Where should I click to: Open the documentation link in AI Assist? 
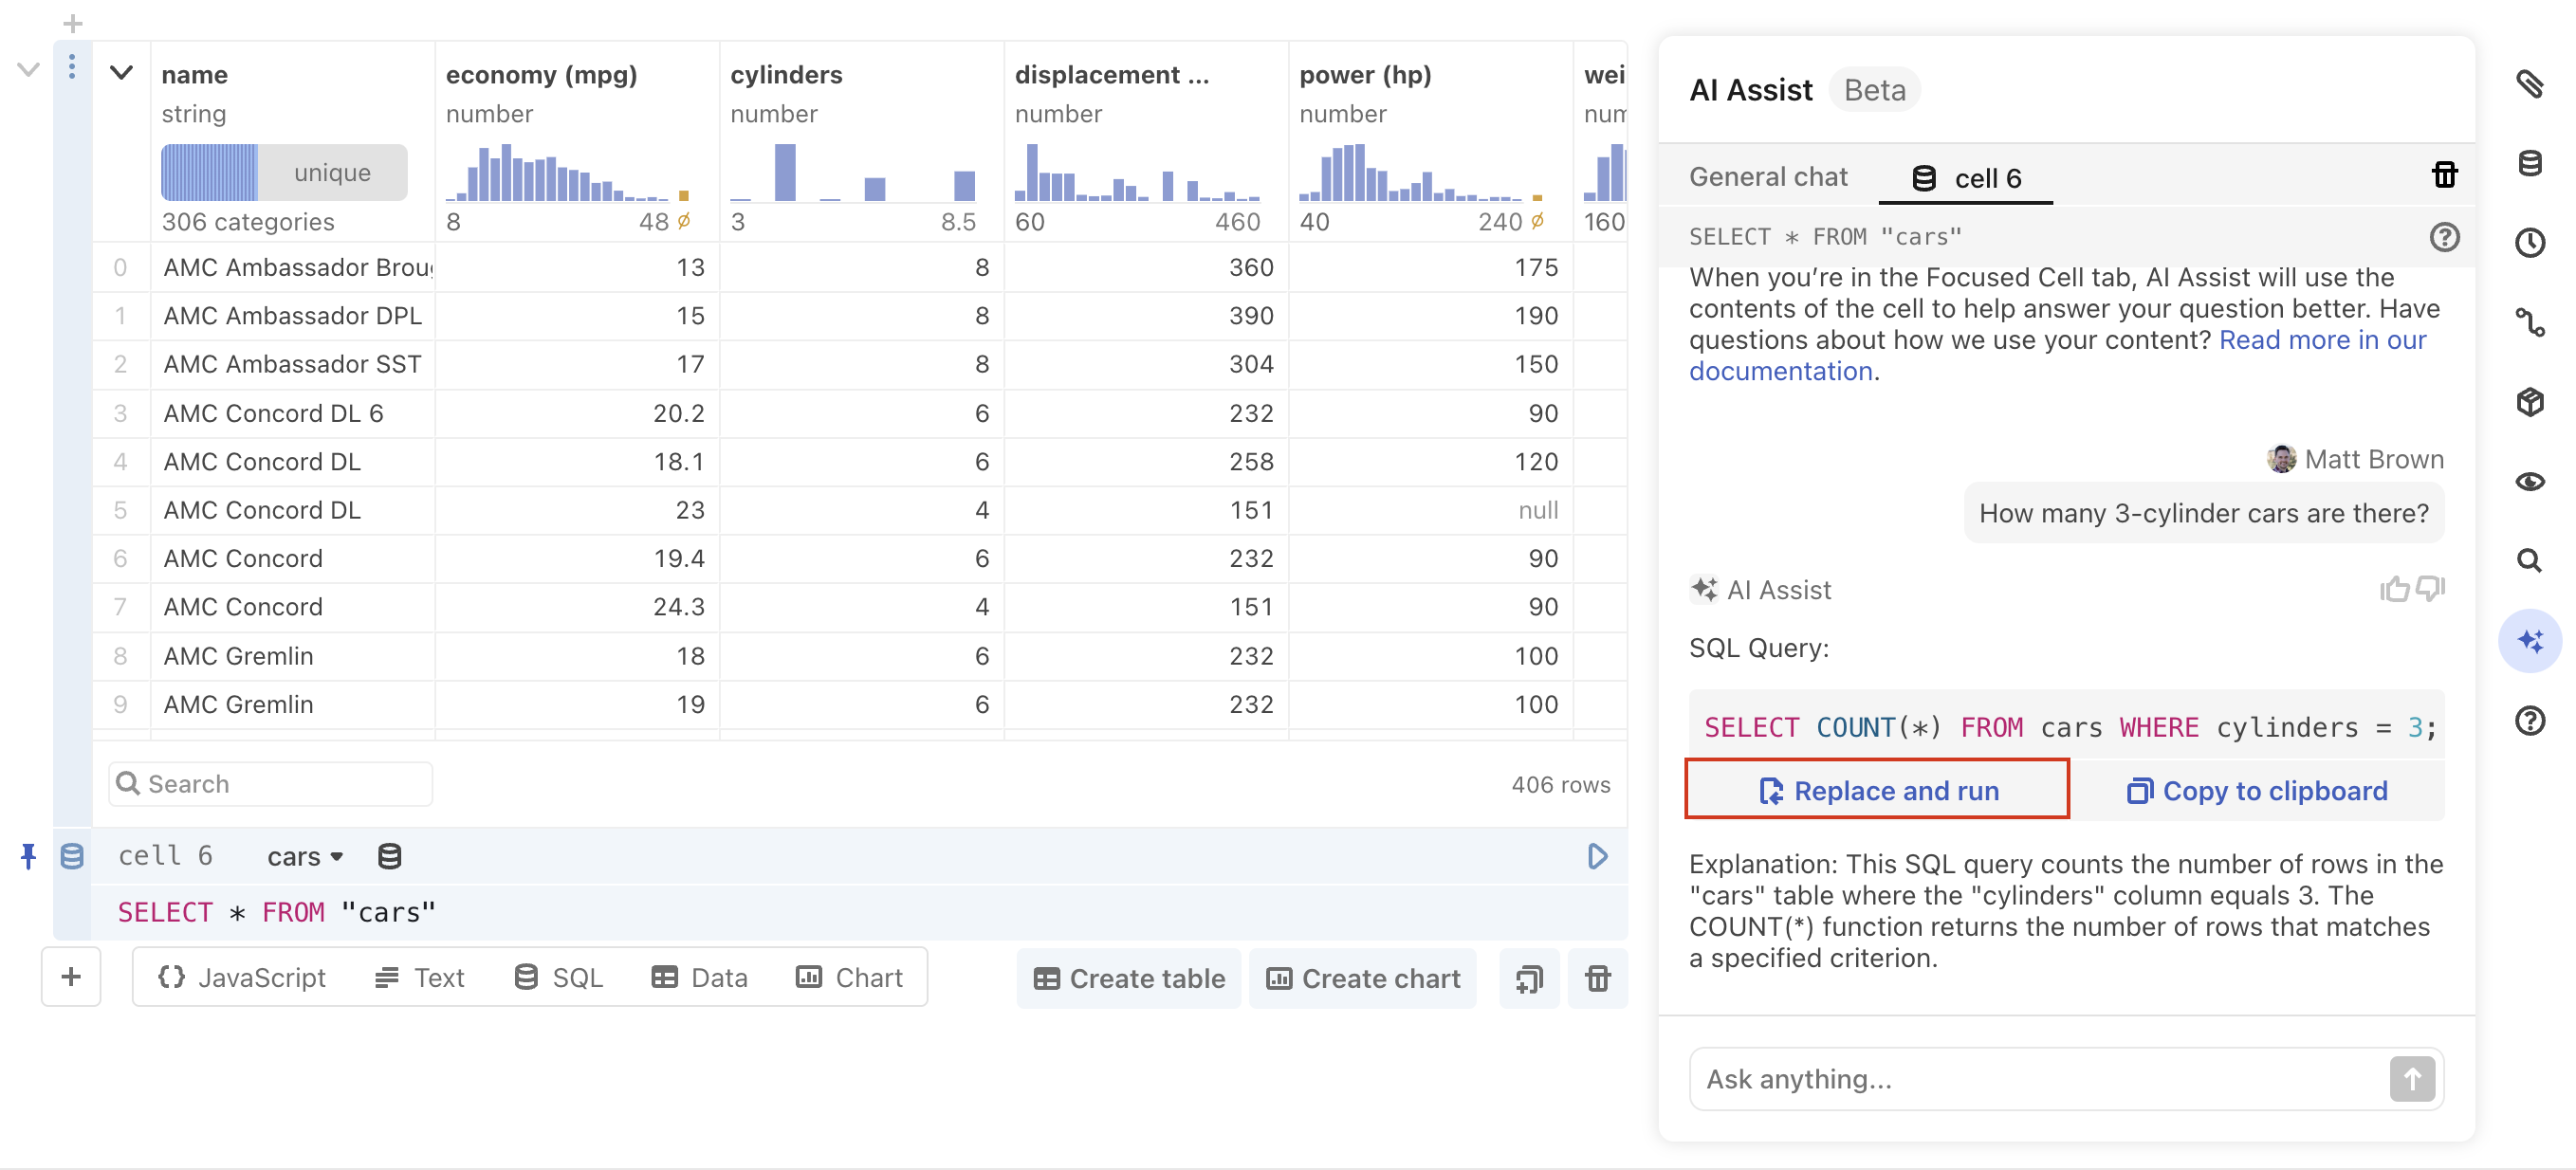pyautogui.click(x=1781, y=370)
